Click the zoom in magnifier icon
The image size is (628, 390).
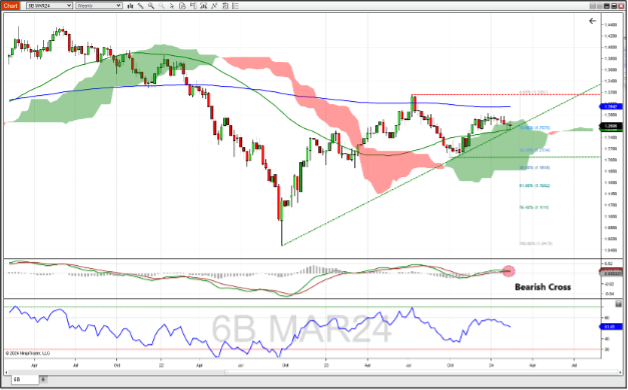(151, 6)
